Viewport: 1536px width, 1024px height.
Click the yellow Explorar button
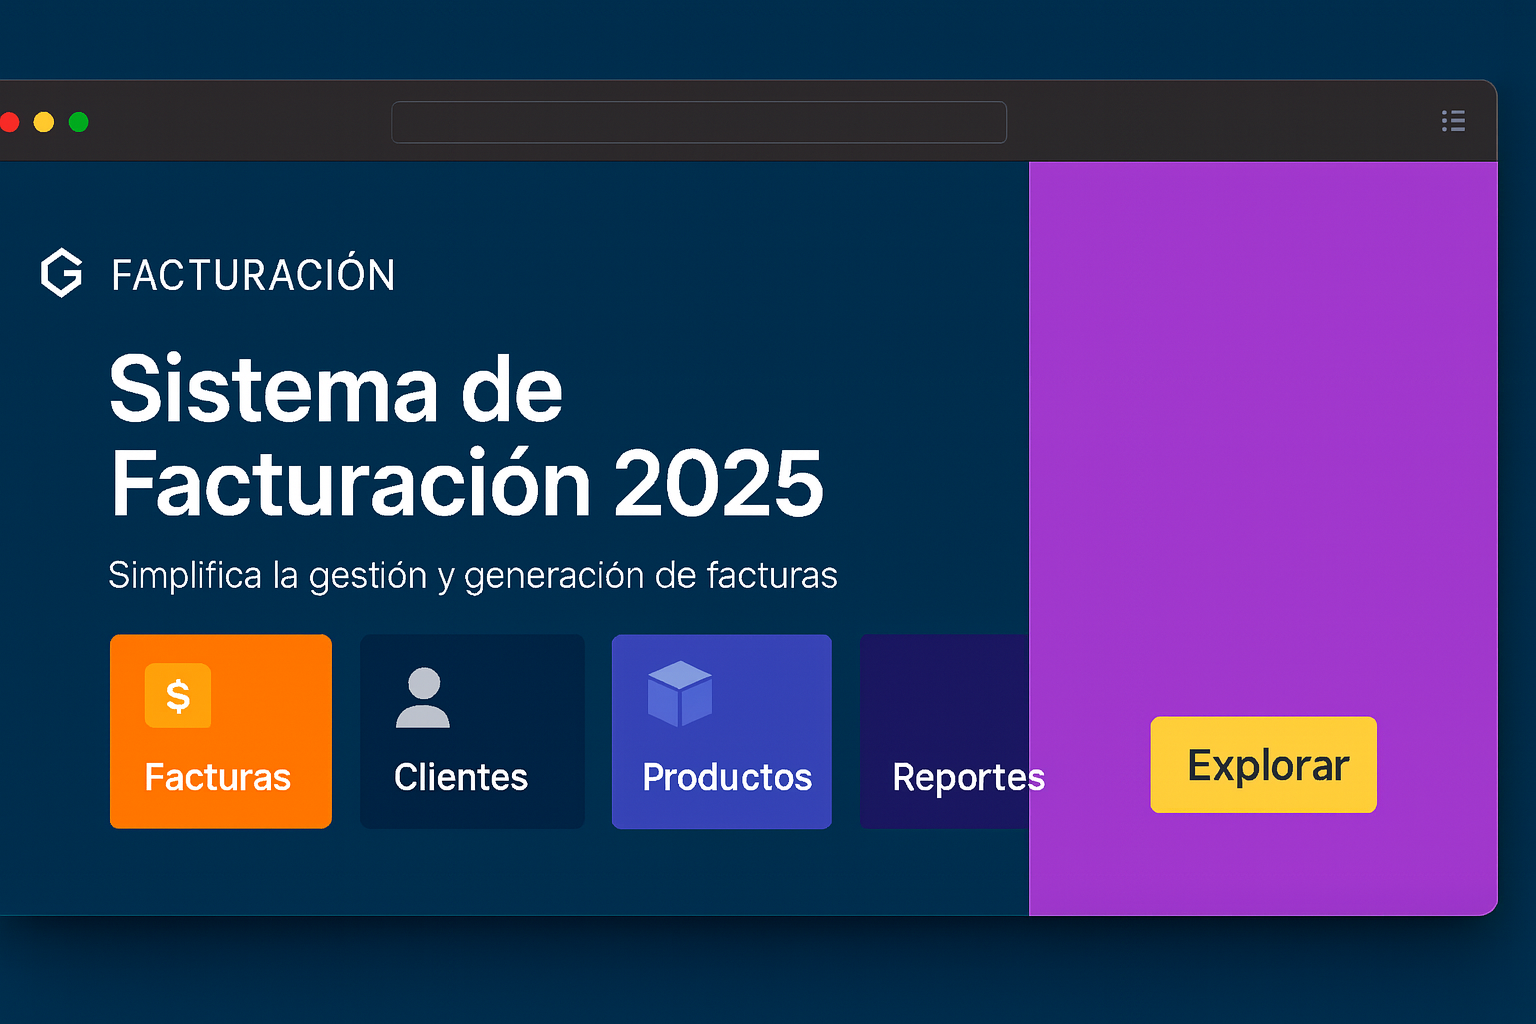pos(1263,764)
